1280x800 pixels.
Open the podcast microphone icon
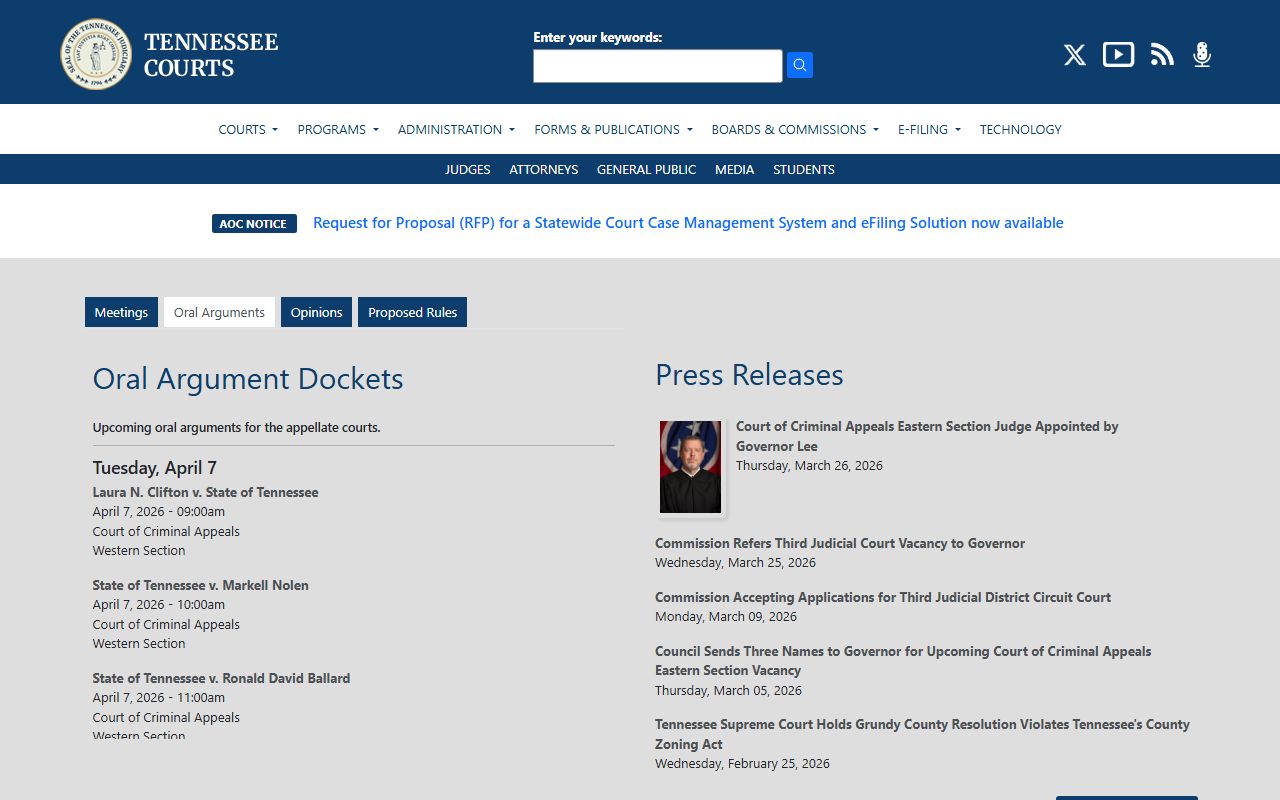pos(1202,55)
